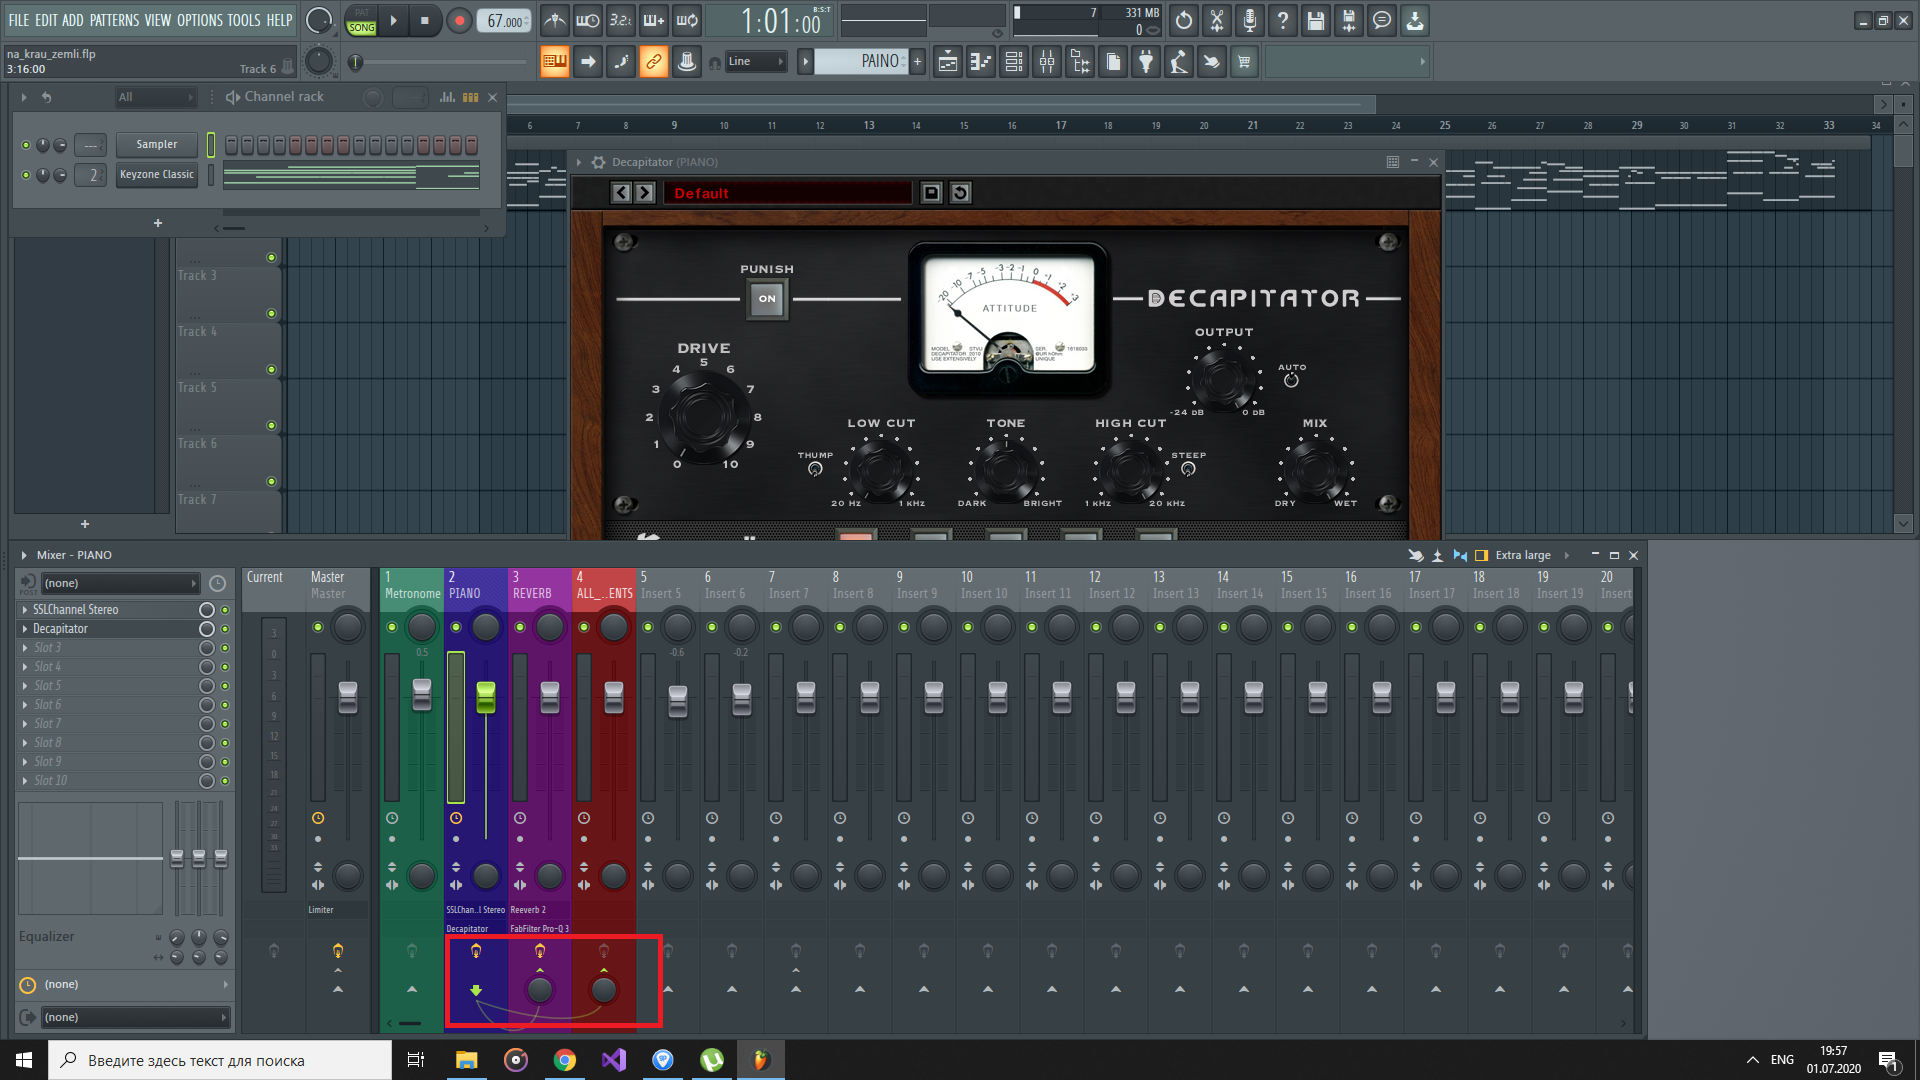The width and height of the screenshot is (1920, 1080).
Task: Open Decapitator plugin gear settings
Action: pos(598,162)
